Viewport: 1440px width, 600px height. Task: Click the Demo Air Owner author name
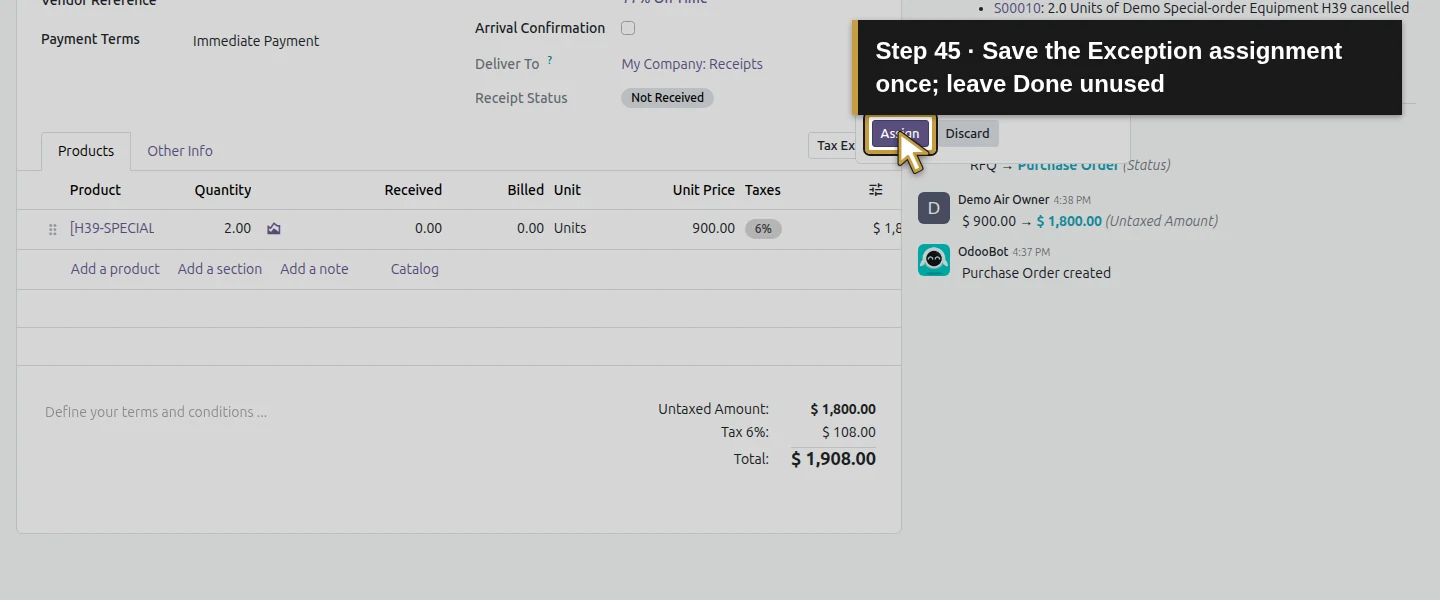pos(1003,200)
